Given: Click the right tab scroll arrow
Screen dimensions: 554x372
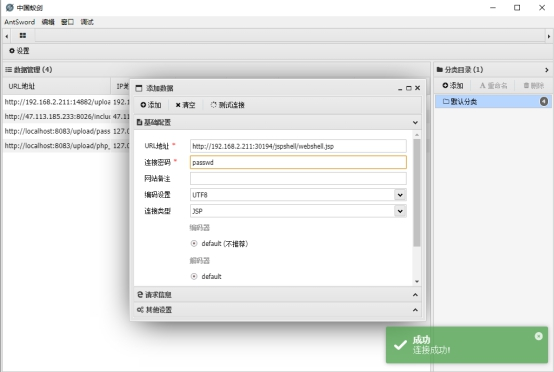Looking at the screenshot, I should (548, 36).
